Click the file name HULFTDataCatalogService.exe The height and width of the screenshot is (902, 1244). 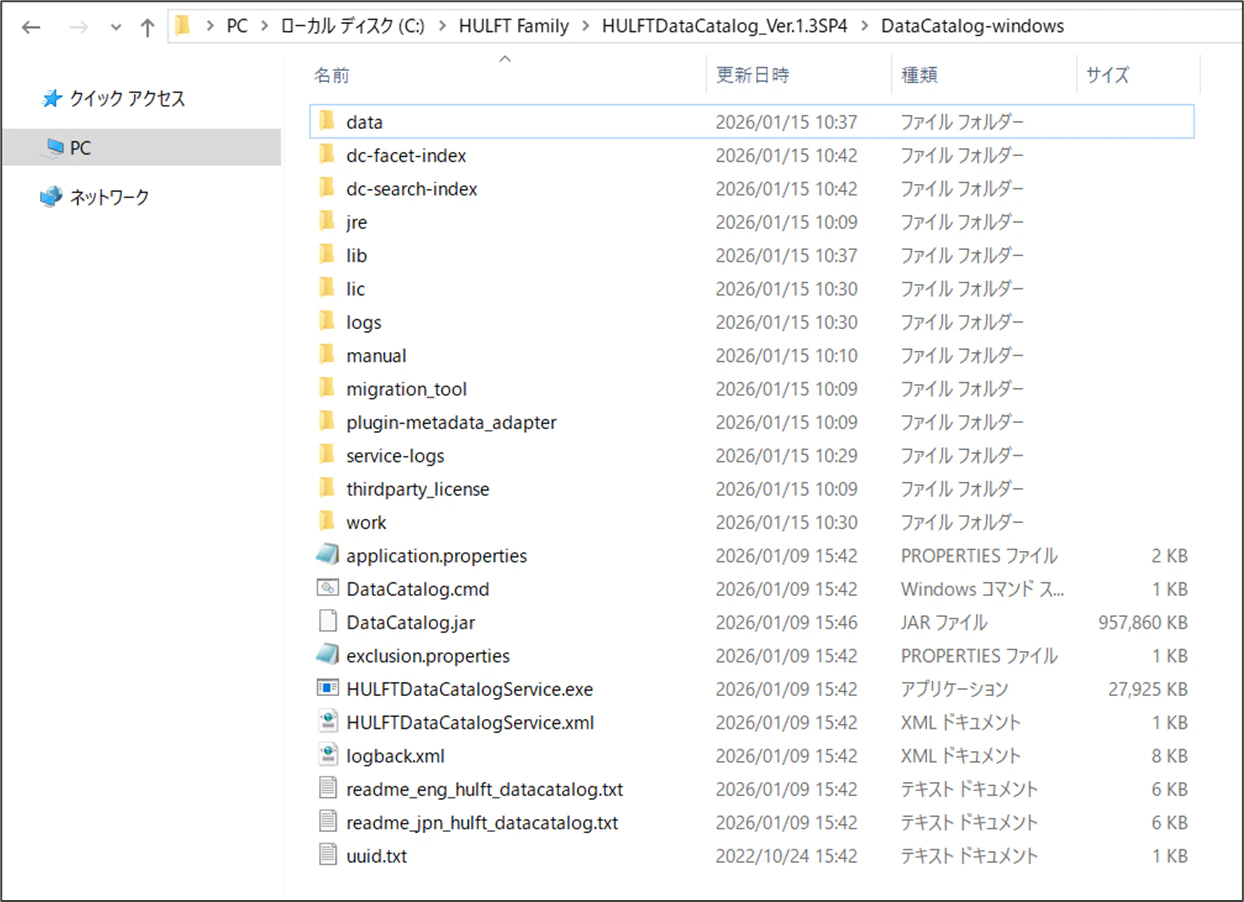pyautogui.click(x=469, y=689)
